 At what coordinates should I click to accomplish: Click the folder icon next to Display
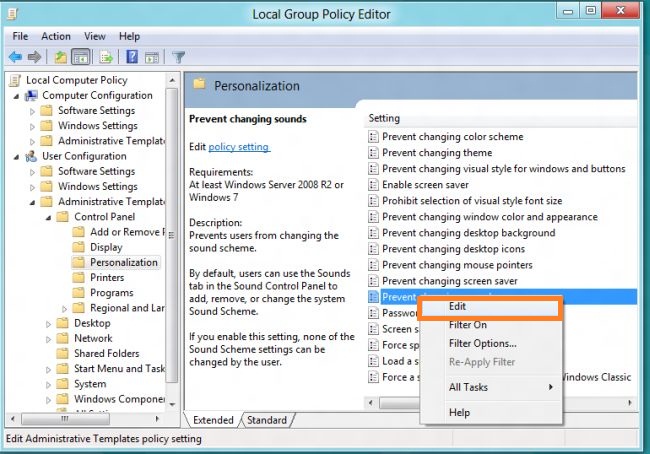click(78, 247)
